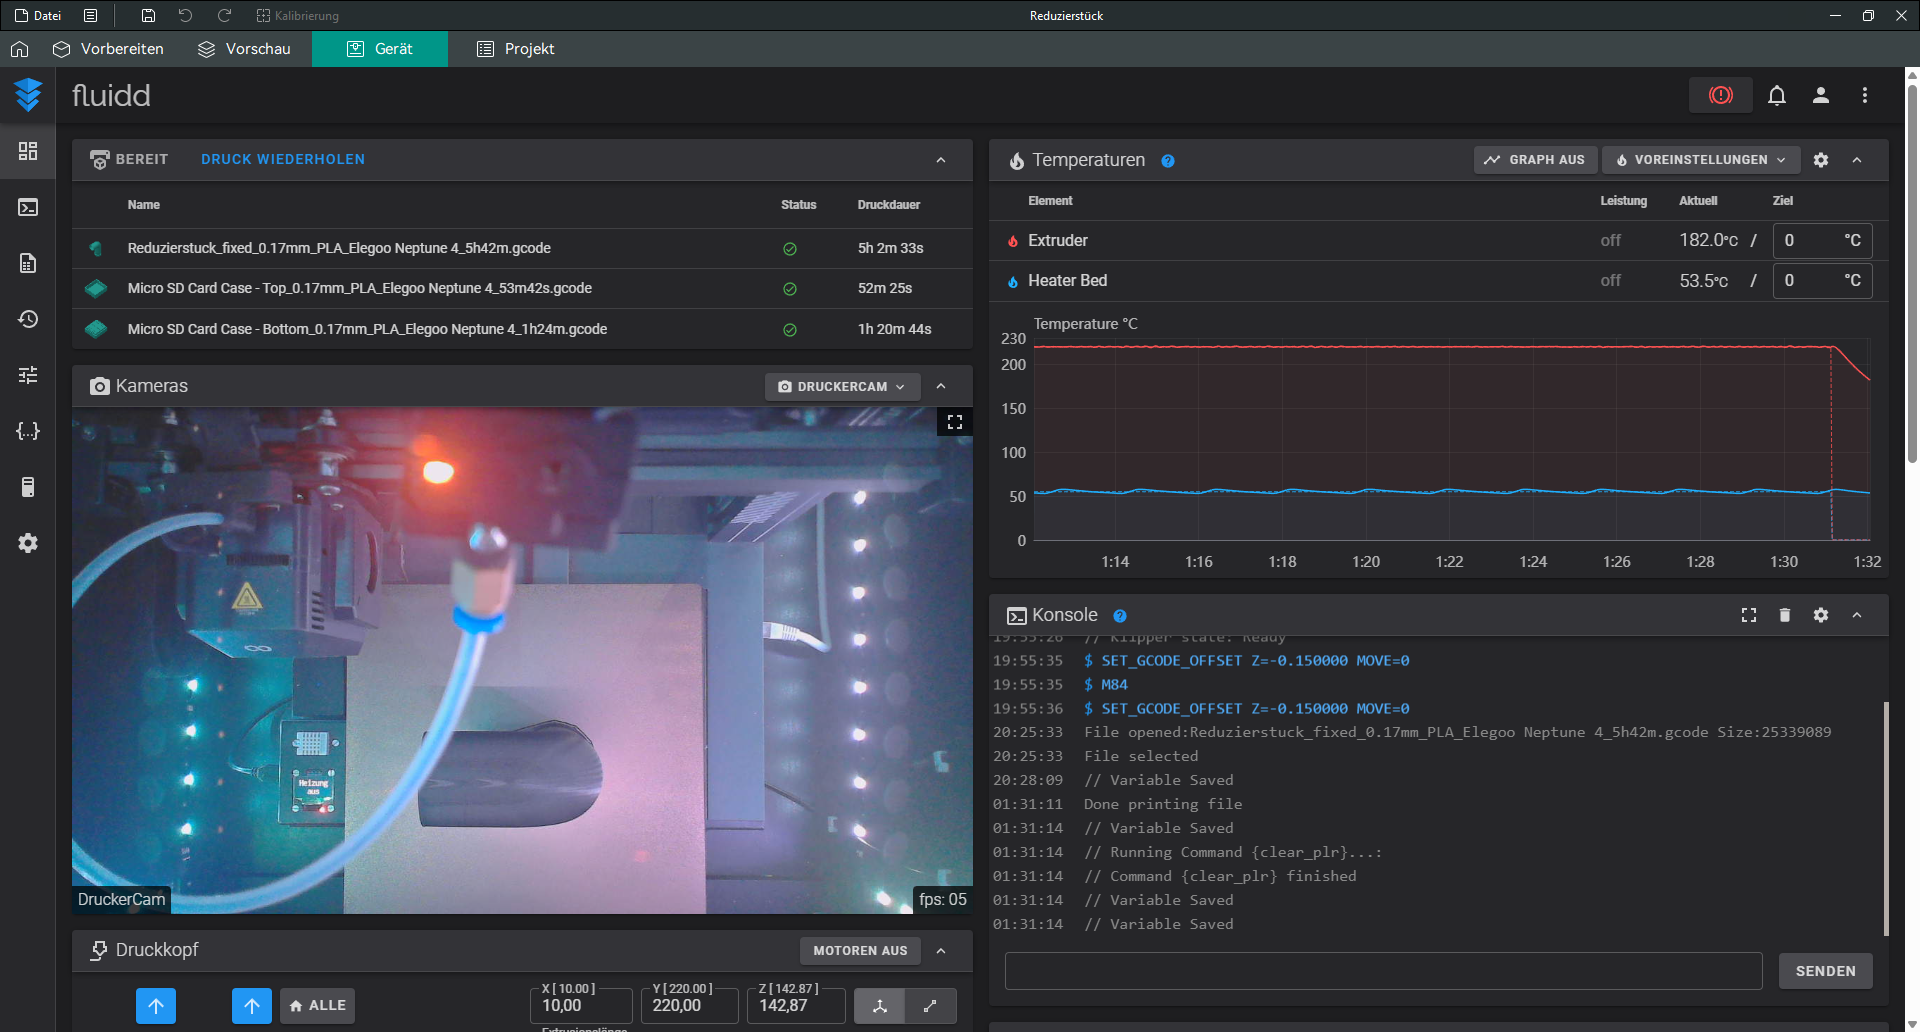Open fluidd three-dot overflow menu

[x=1865, y=95]
